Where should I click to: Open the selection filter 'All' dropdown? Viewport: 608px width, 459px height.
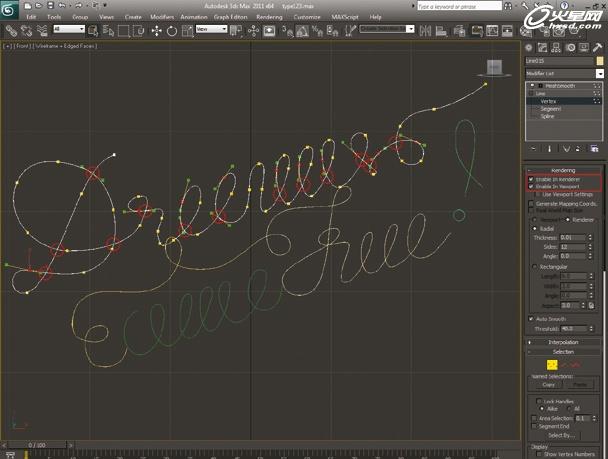(x=69, y=29)
